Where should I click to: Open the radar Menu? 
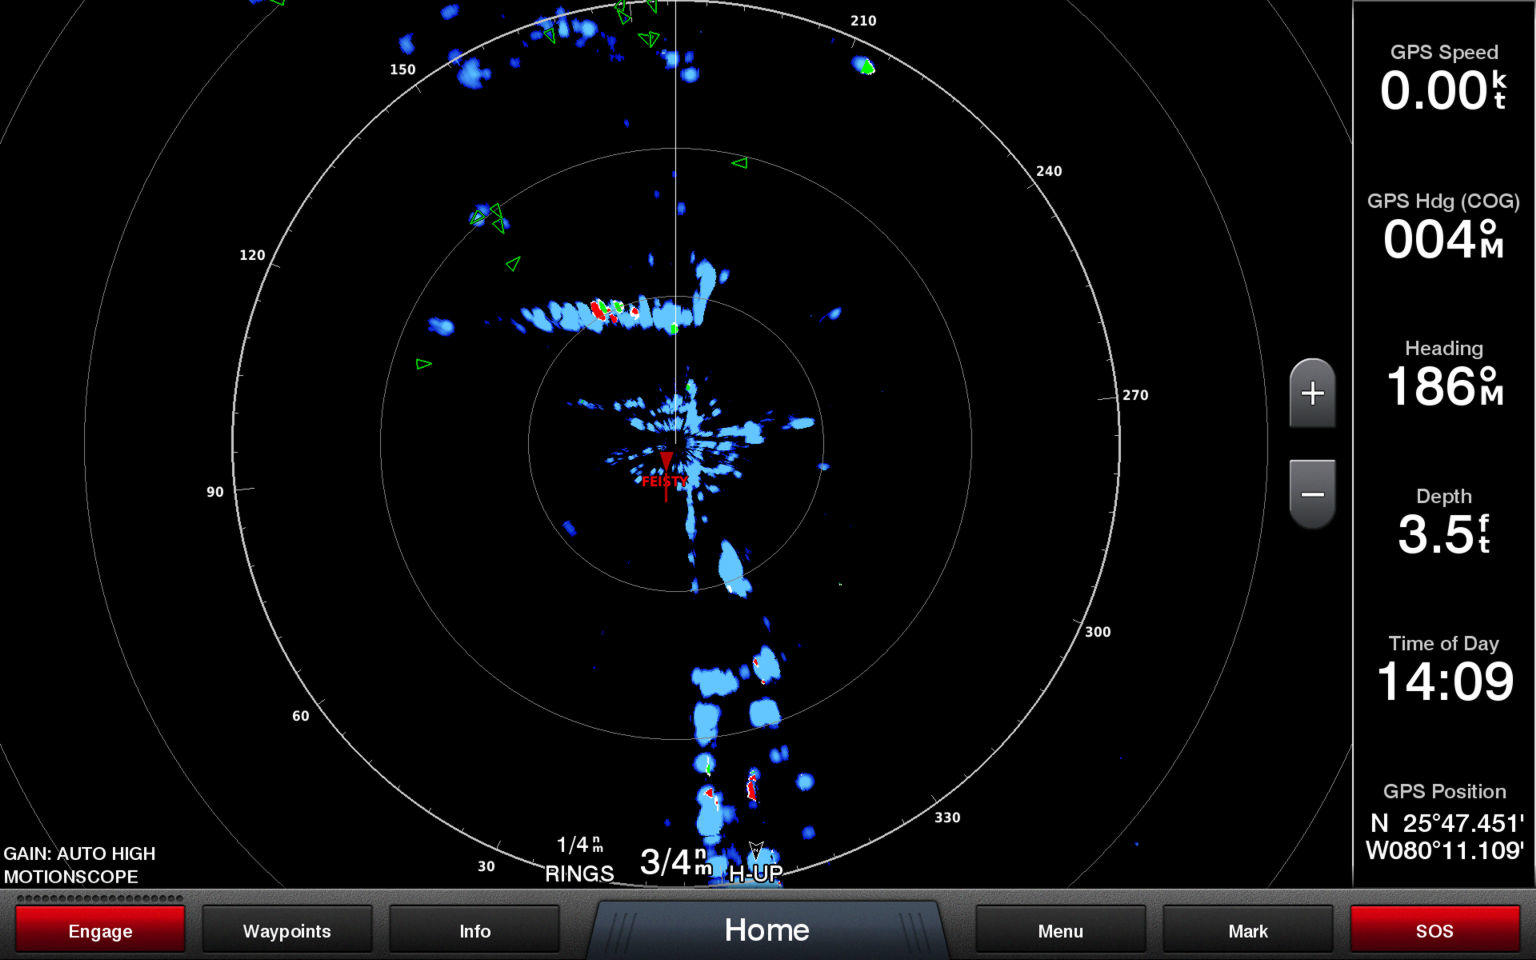tap(1060, 931)
